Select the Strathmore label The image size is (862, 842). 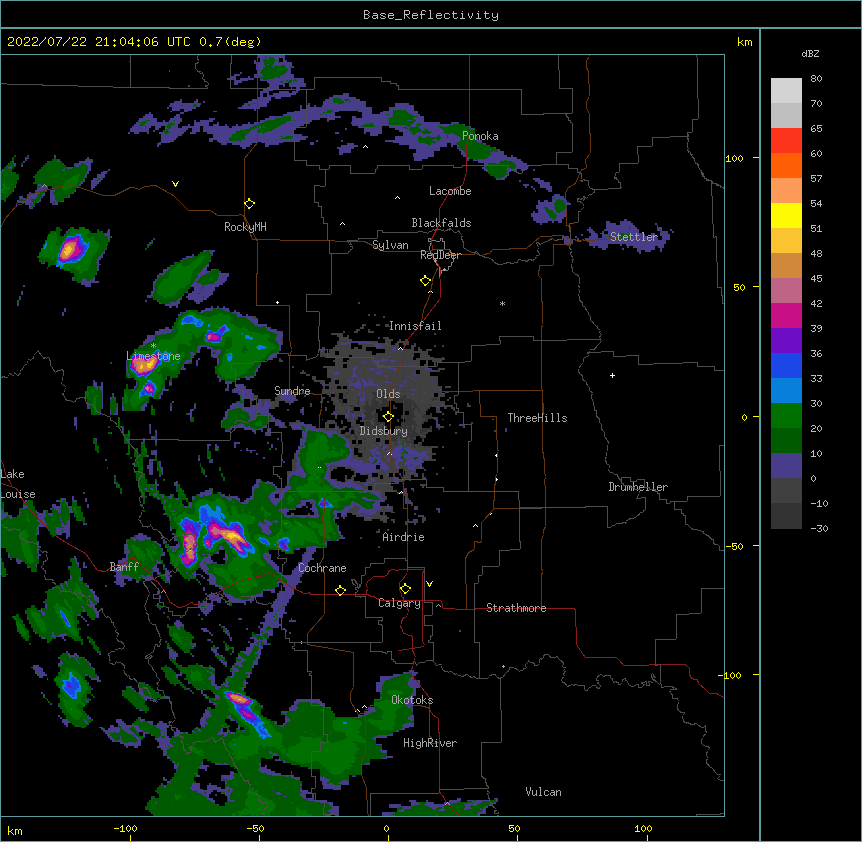tap(516, 608)
